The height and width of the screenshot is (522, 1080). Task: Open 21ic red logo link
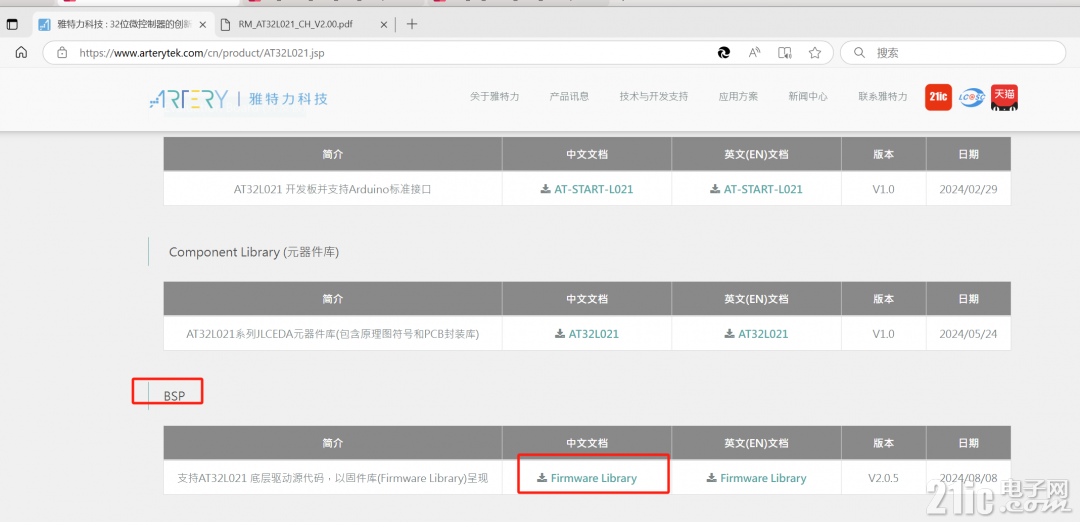[x=938, y=97]
